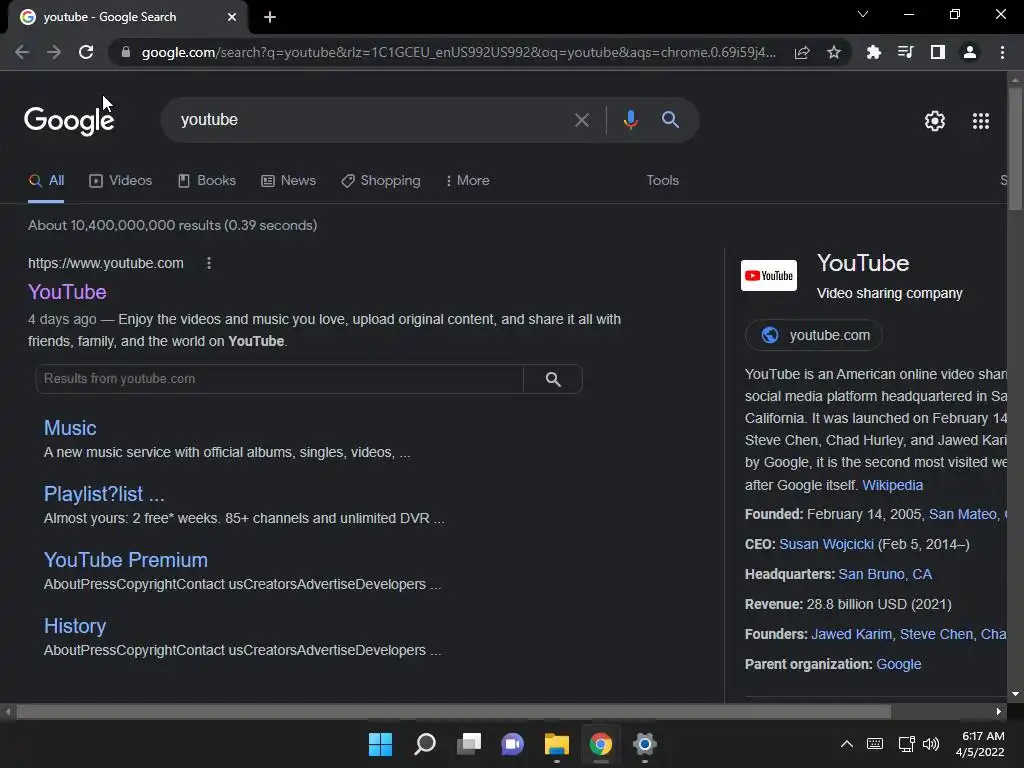The image size is (1024, 768).
Task: Go forward in browser history
Action: [x=54, y=52]
